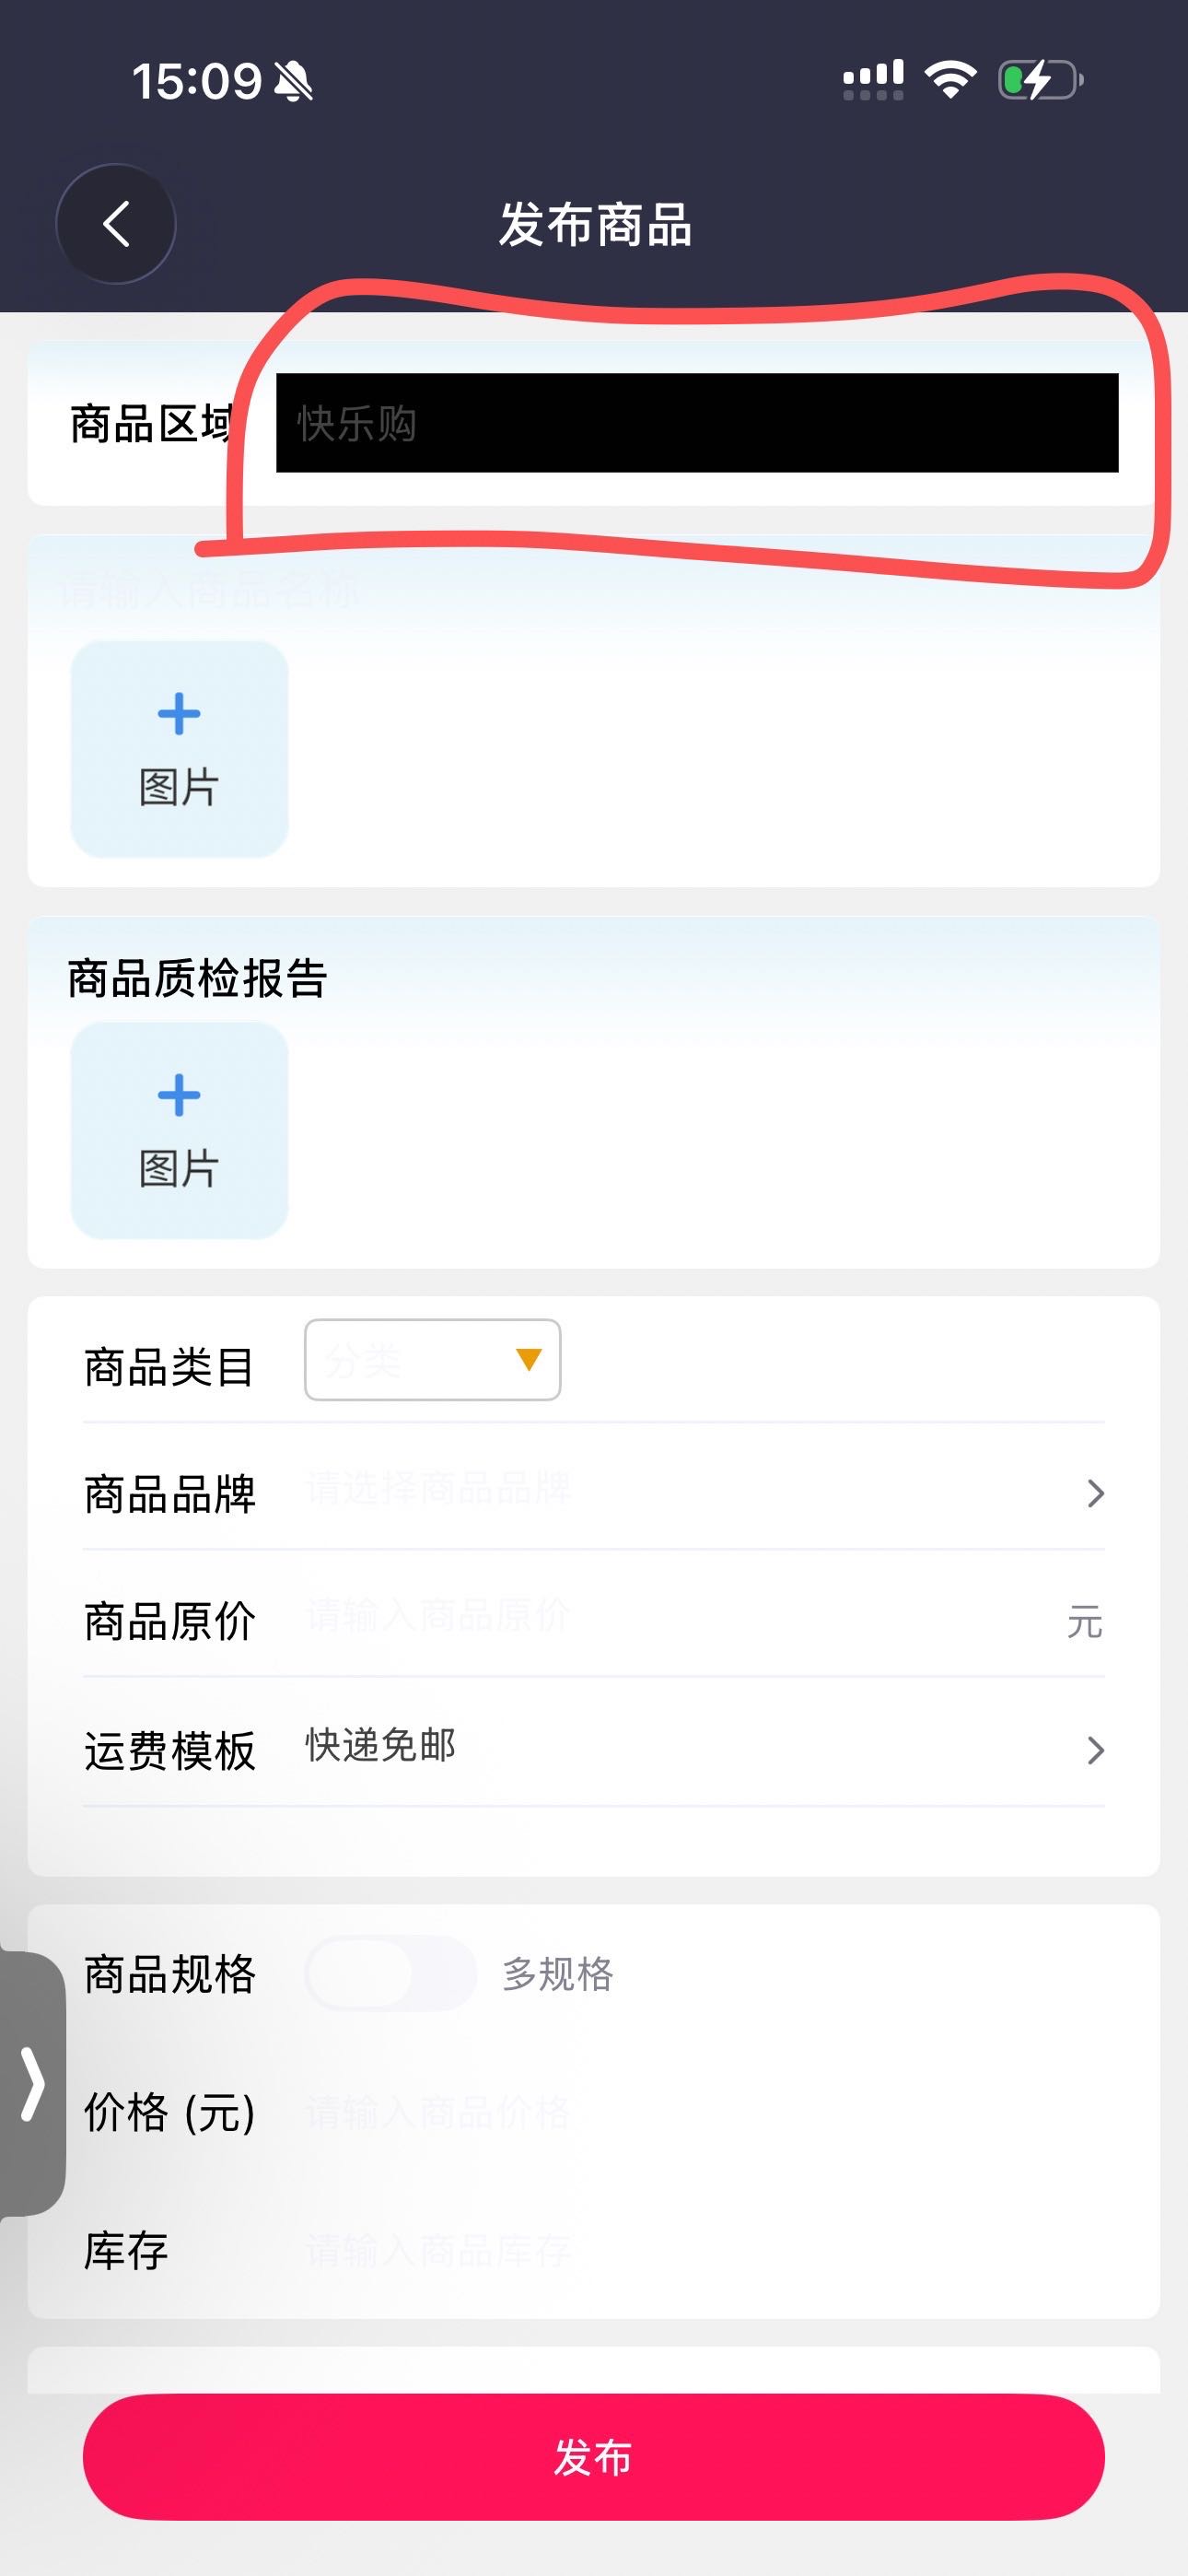Tap the 商品区域 field showing 快乐购
The image size is (1188, 2576).
point(696,423)
